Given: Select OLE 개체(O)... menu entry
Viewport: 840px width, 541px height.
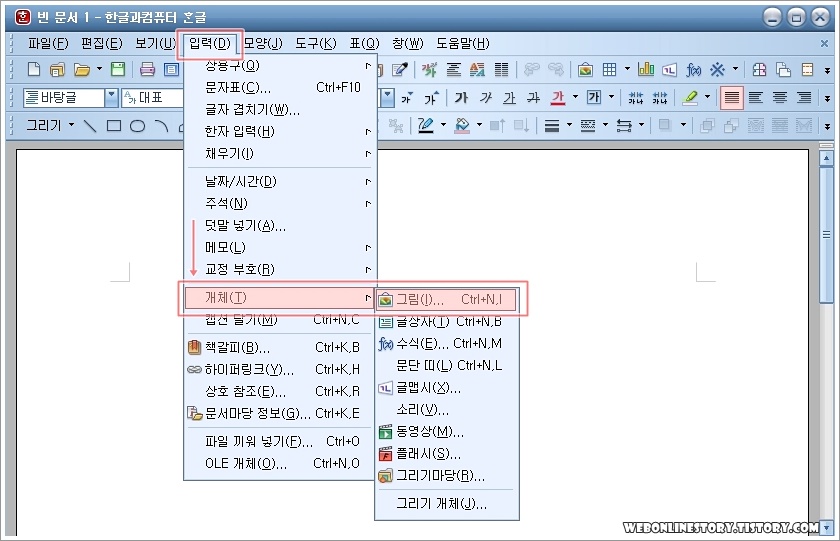Looking at the screenshot, I should point(281,463).
